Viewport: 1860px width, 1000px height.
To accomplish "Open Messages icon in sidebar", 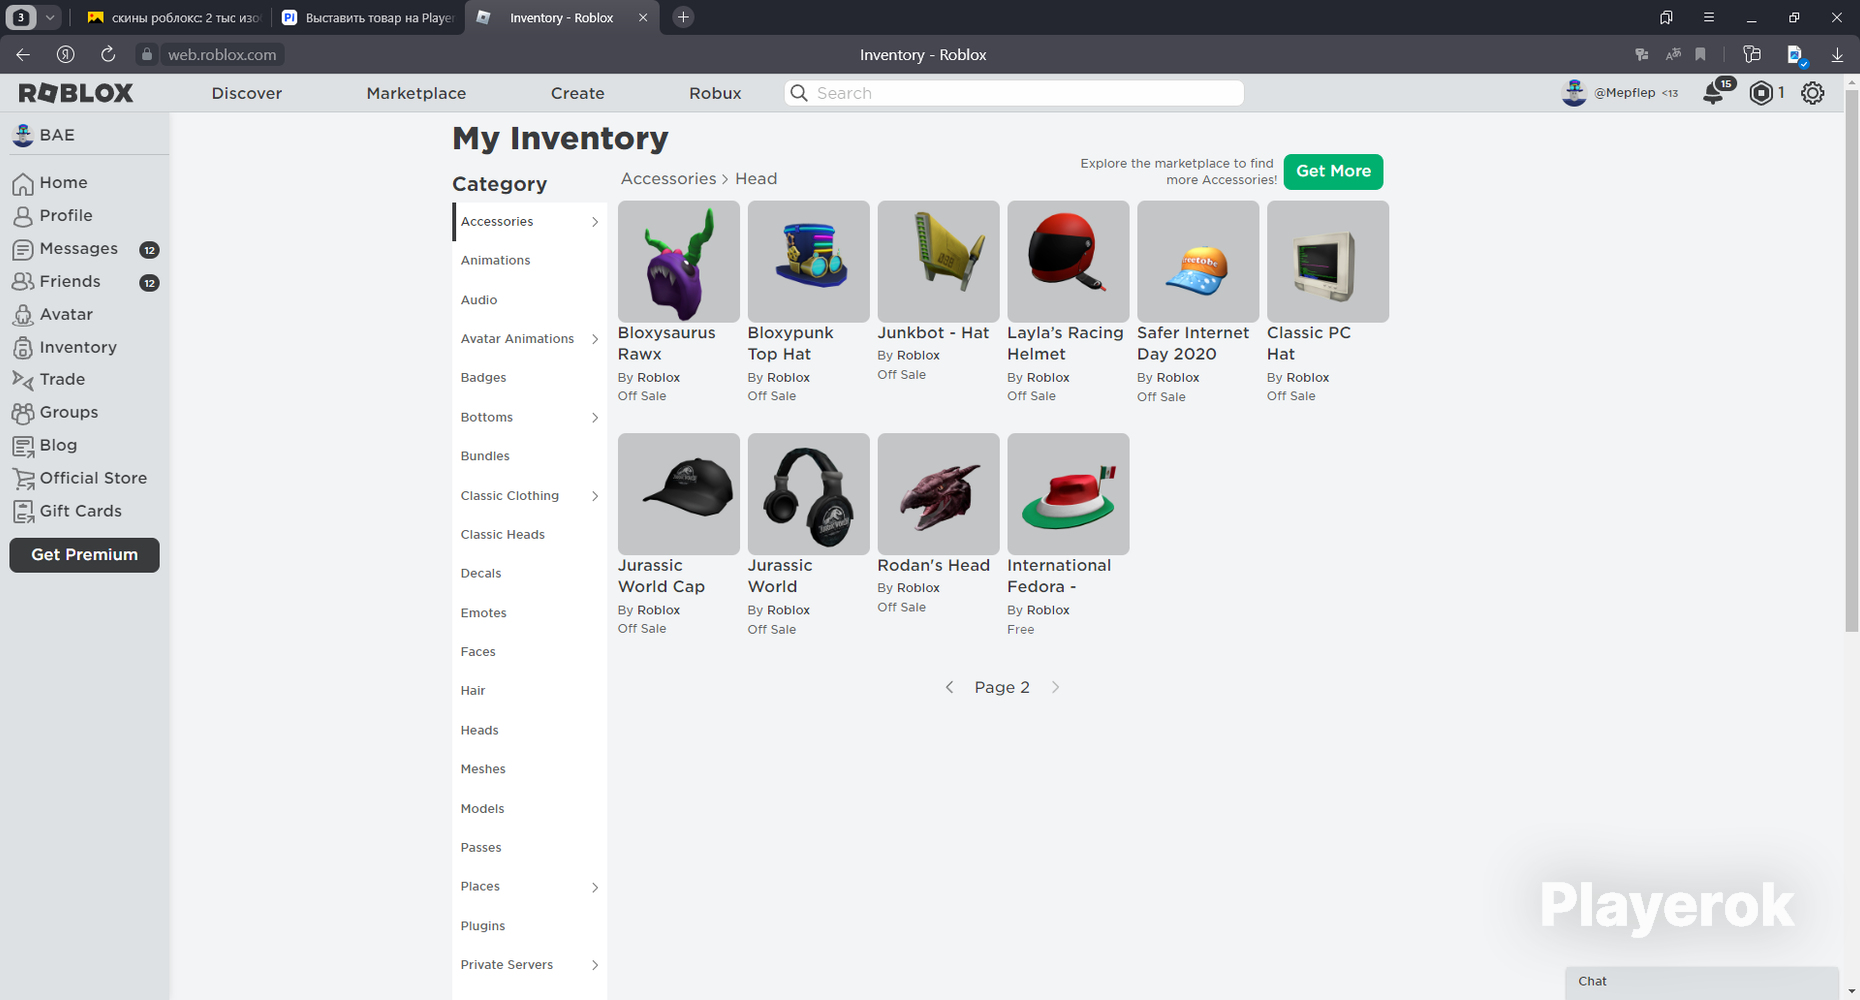I will 23,249.
